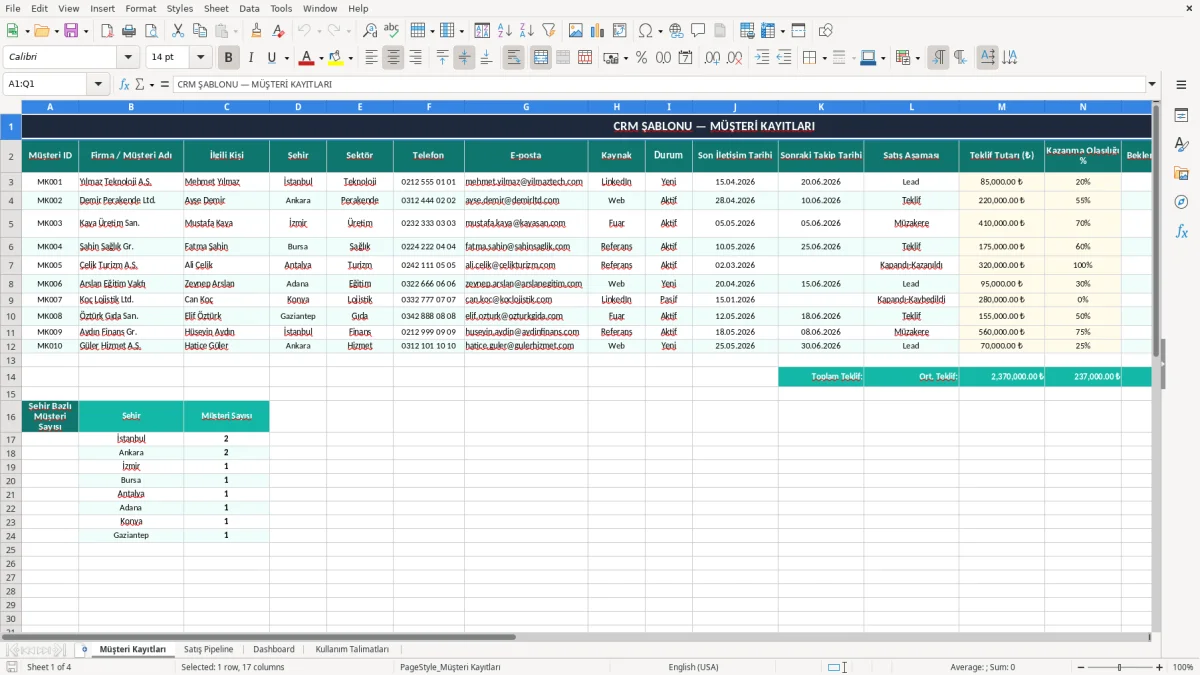The image size is (1200, 675).
Task: Open the Open-file dropdown arrow
Action: coord(55,31)
